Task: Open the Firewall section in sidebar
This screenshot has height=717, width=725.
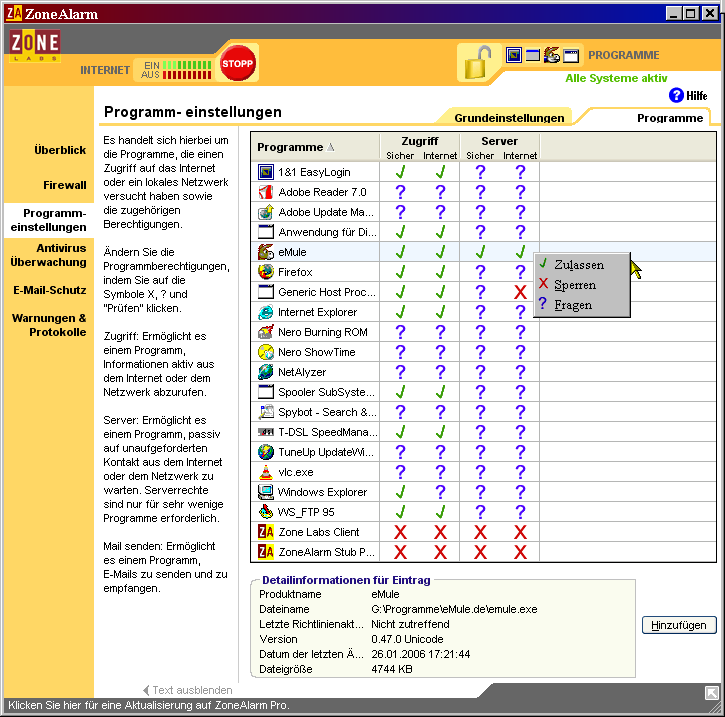Action: click(x=64, y=185)
